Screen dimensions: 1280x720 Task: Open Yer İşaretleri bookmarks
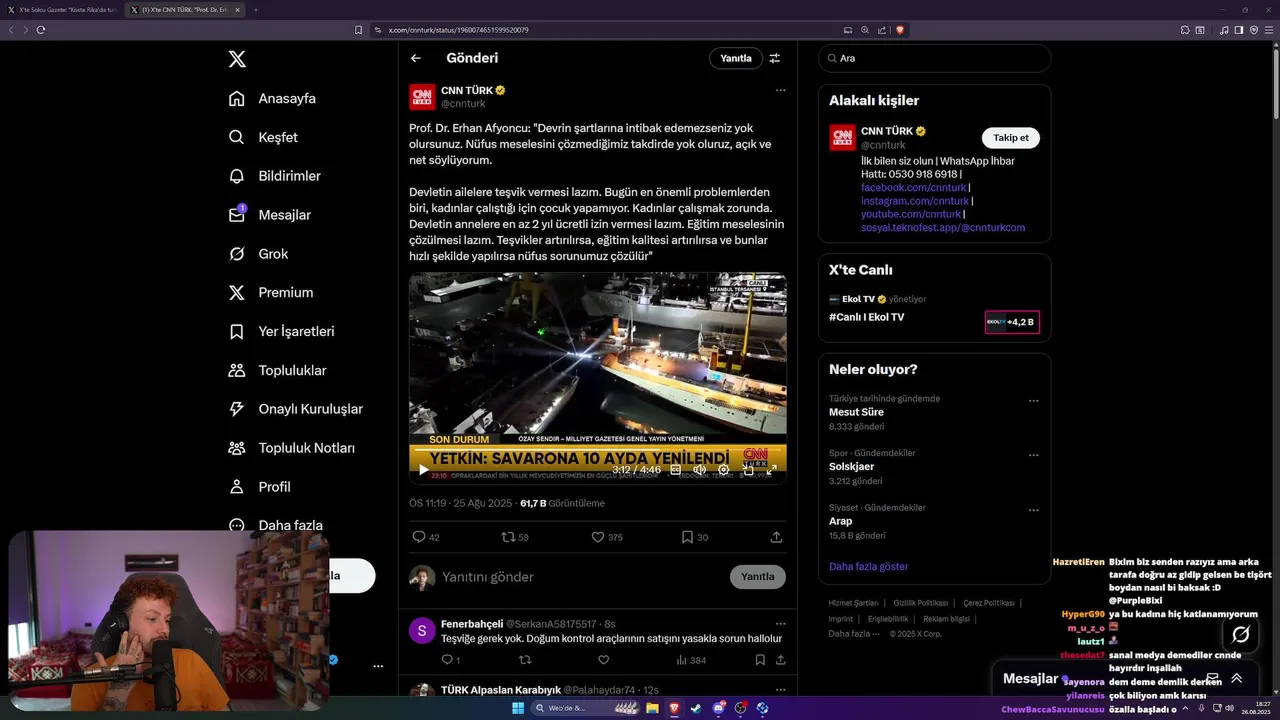(281, 331)
